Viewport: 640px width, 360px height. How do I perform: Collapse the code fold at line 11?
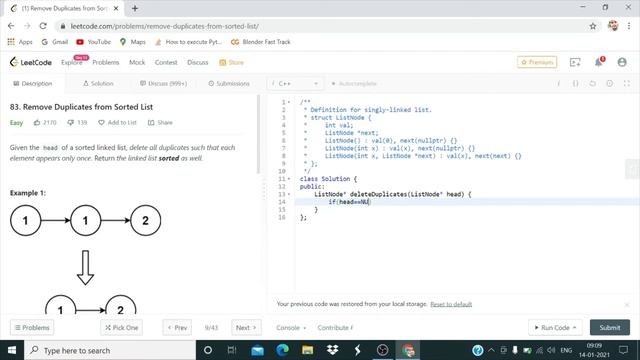pos(289,179)
